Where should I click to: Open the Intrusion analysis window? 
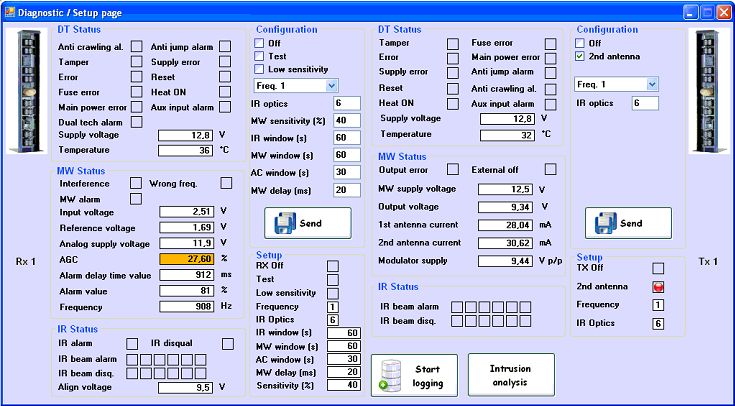tap(510, 374)
